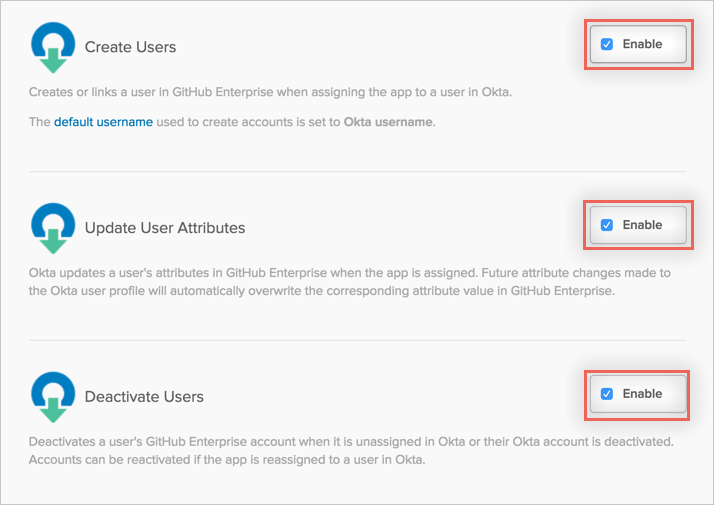This screenshot has height=505, width=714.
Task: Click the Create Users provisioning icon
Action: coord(50,46)
